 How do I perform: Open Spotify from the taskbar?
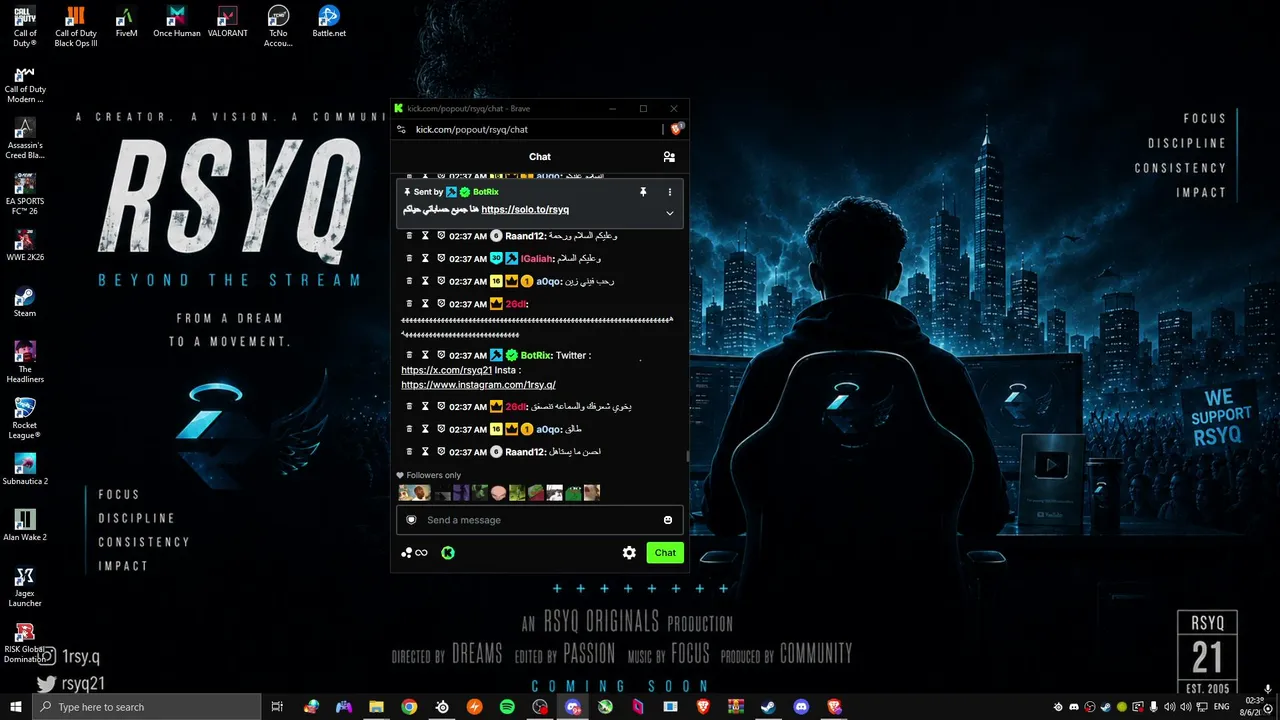(507, 707)
